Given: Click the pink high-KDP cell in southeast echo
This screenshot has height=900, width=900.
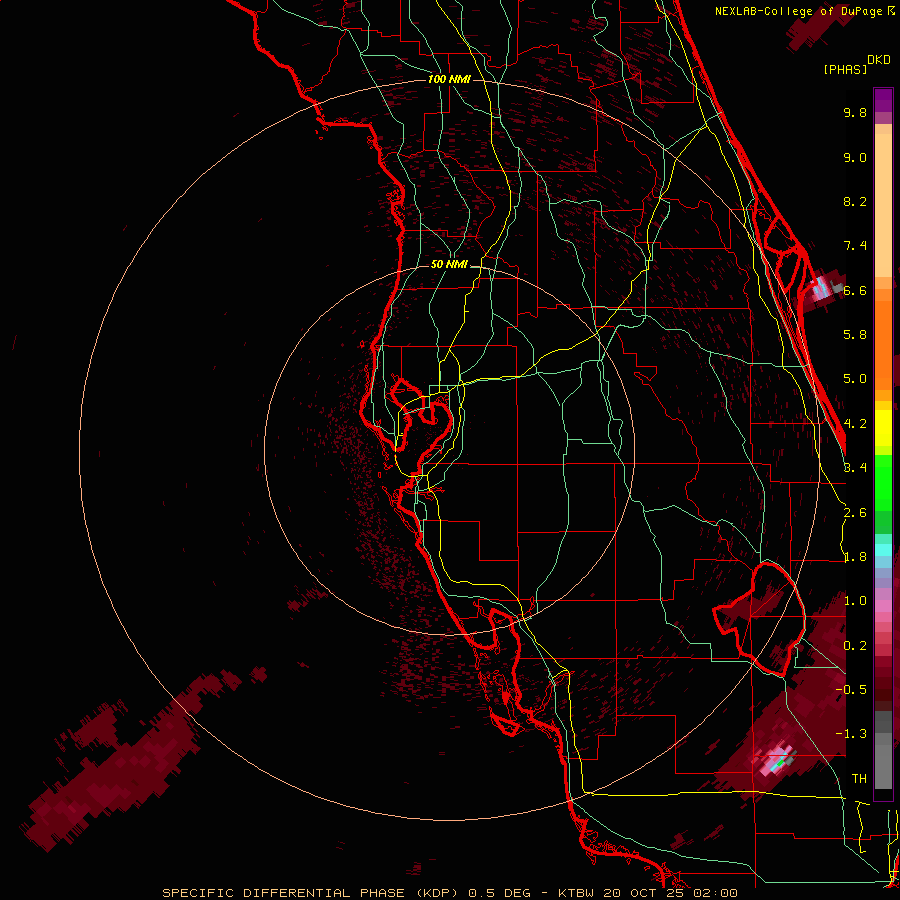Looking at the screenshot, I should tap(777, 761).
